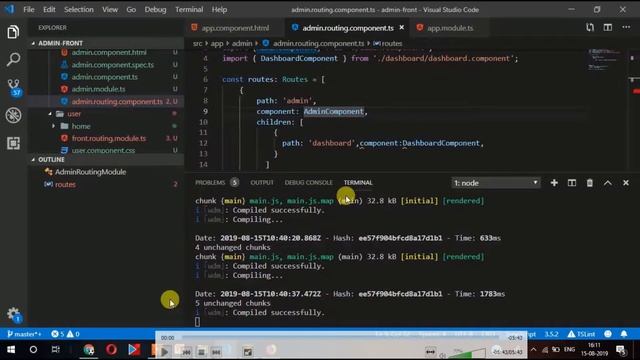Maximize the terminal panel with the up chevron
640x360 pixels.
tap(608, 183)
